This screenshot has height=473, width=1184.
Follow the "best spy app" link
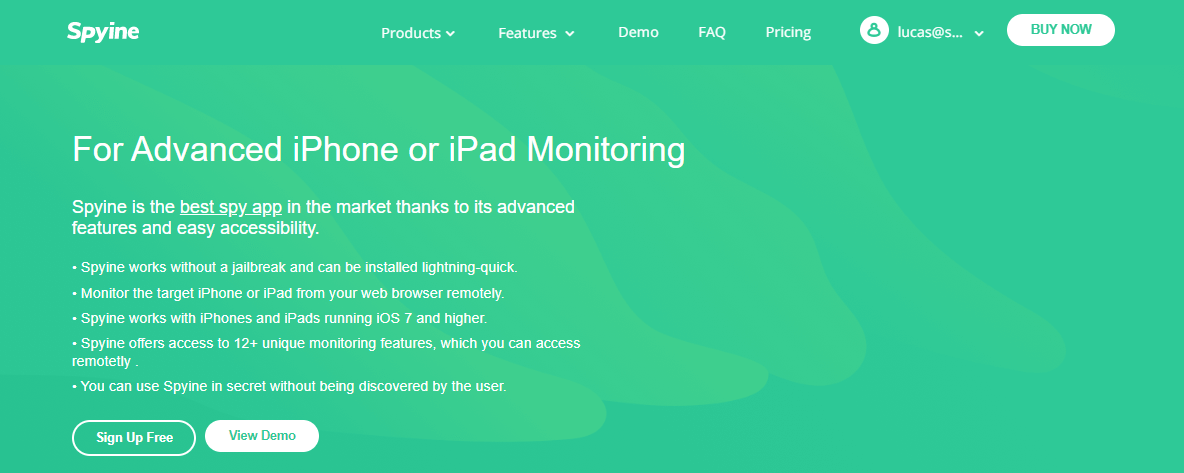tap(231, 207)
